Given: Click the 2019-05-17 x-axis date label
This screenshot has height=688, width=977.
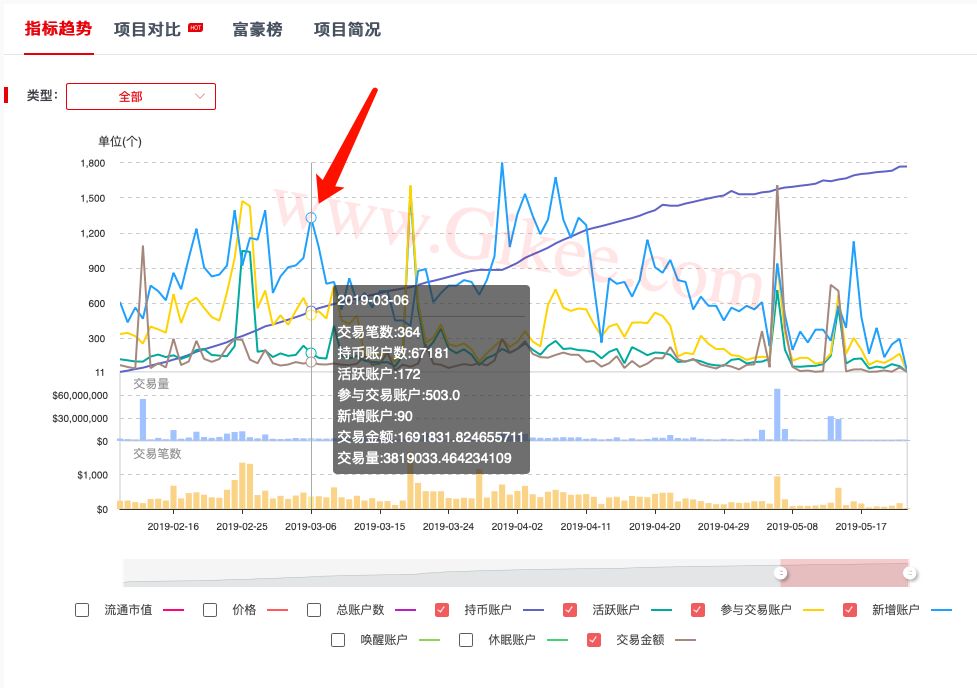Looking at the screenshot, I should (x=860, y=527).
